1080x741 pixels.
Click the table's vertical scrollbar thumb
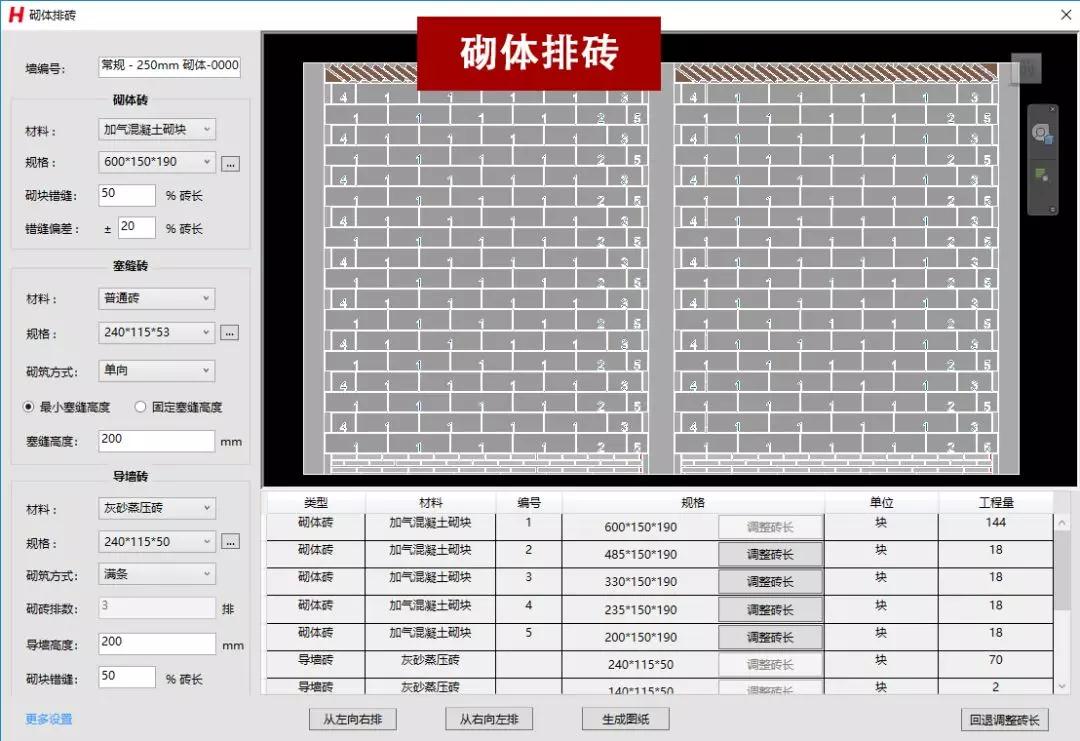click(1062, 570)
